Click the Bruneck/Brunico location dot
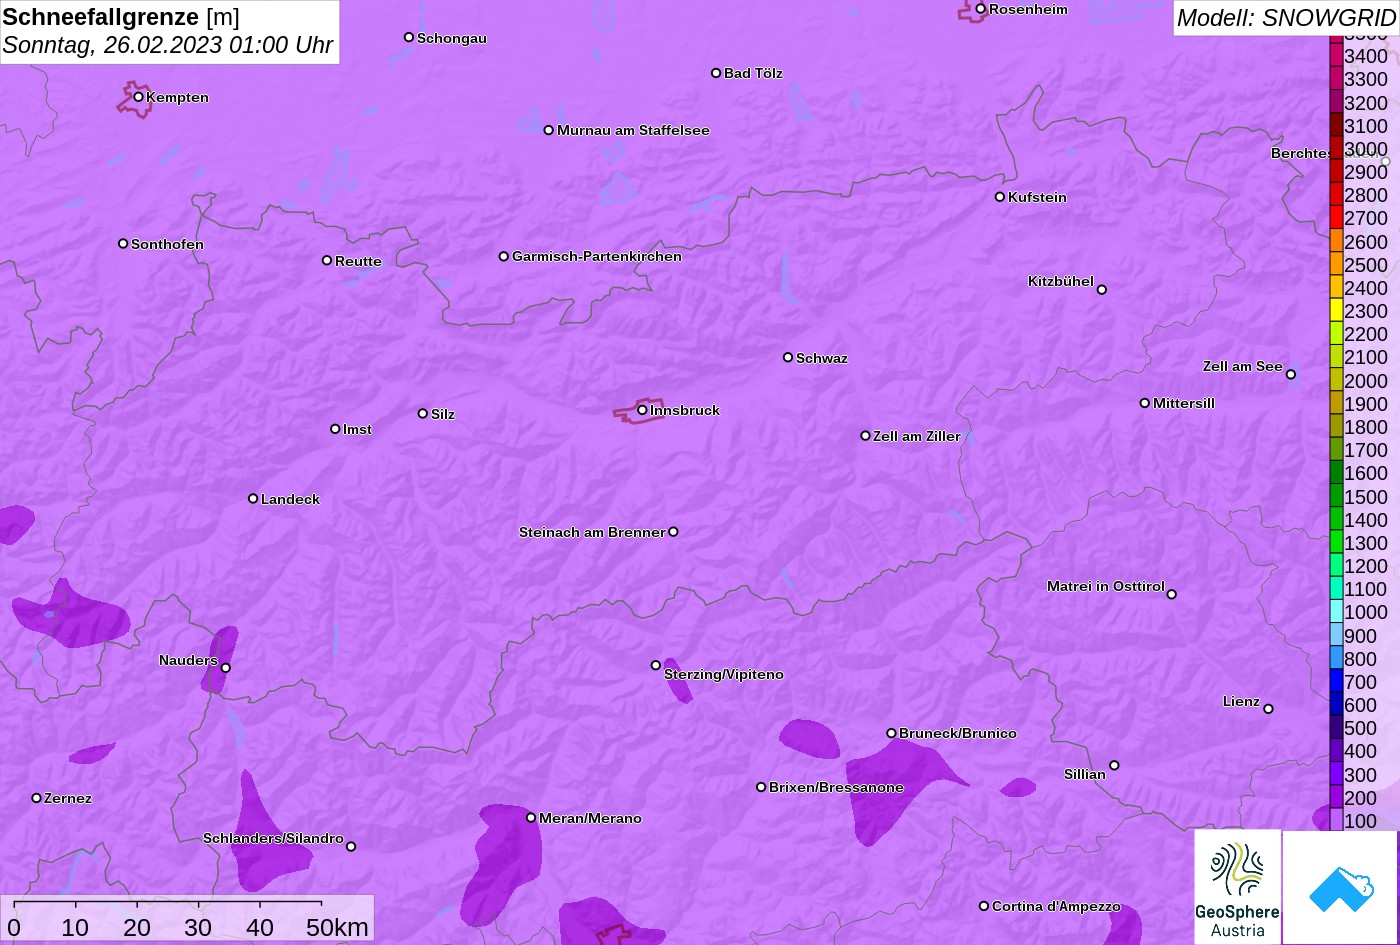This screenshot has width=1400, height=945. click(891, 733)
